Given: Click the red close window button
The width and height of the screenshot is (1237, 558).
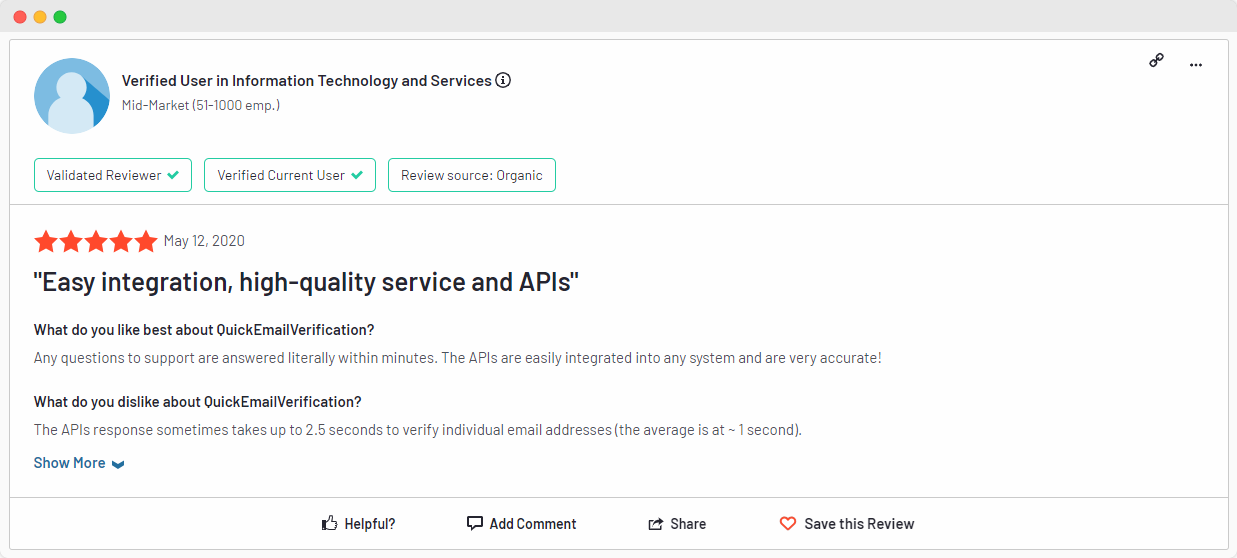Looking at the screenshot, I should coord(20,17).
